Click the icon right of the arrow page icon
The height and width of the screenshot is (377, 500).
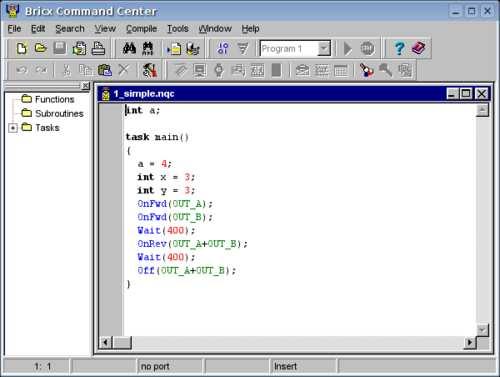pos(193,49)
